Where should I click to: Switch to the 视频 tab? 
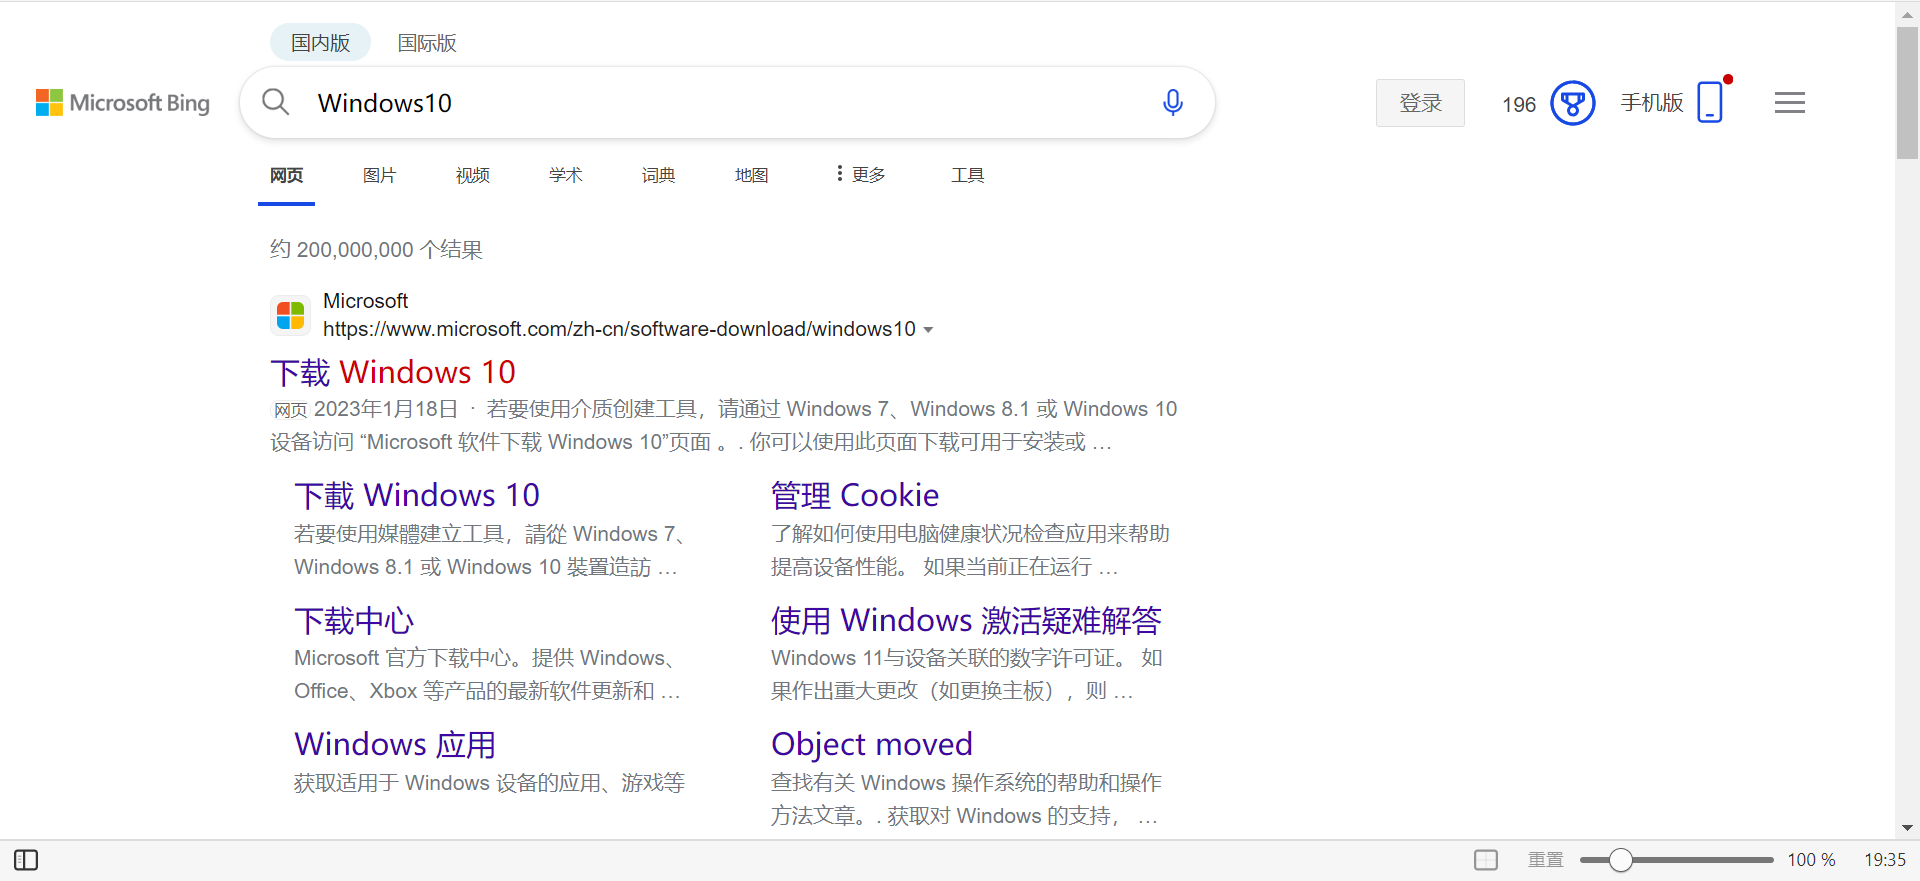472,175
